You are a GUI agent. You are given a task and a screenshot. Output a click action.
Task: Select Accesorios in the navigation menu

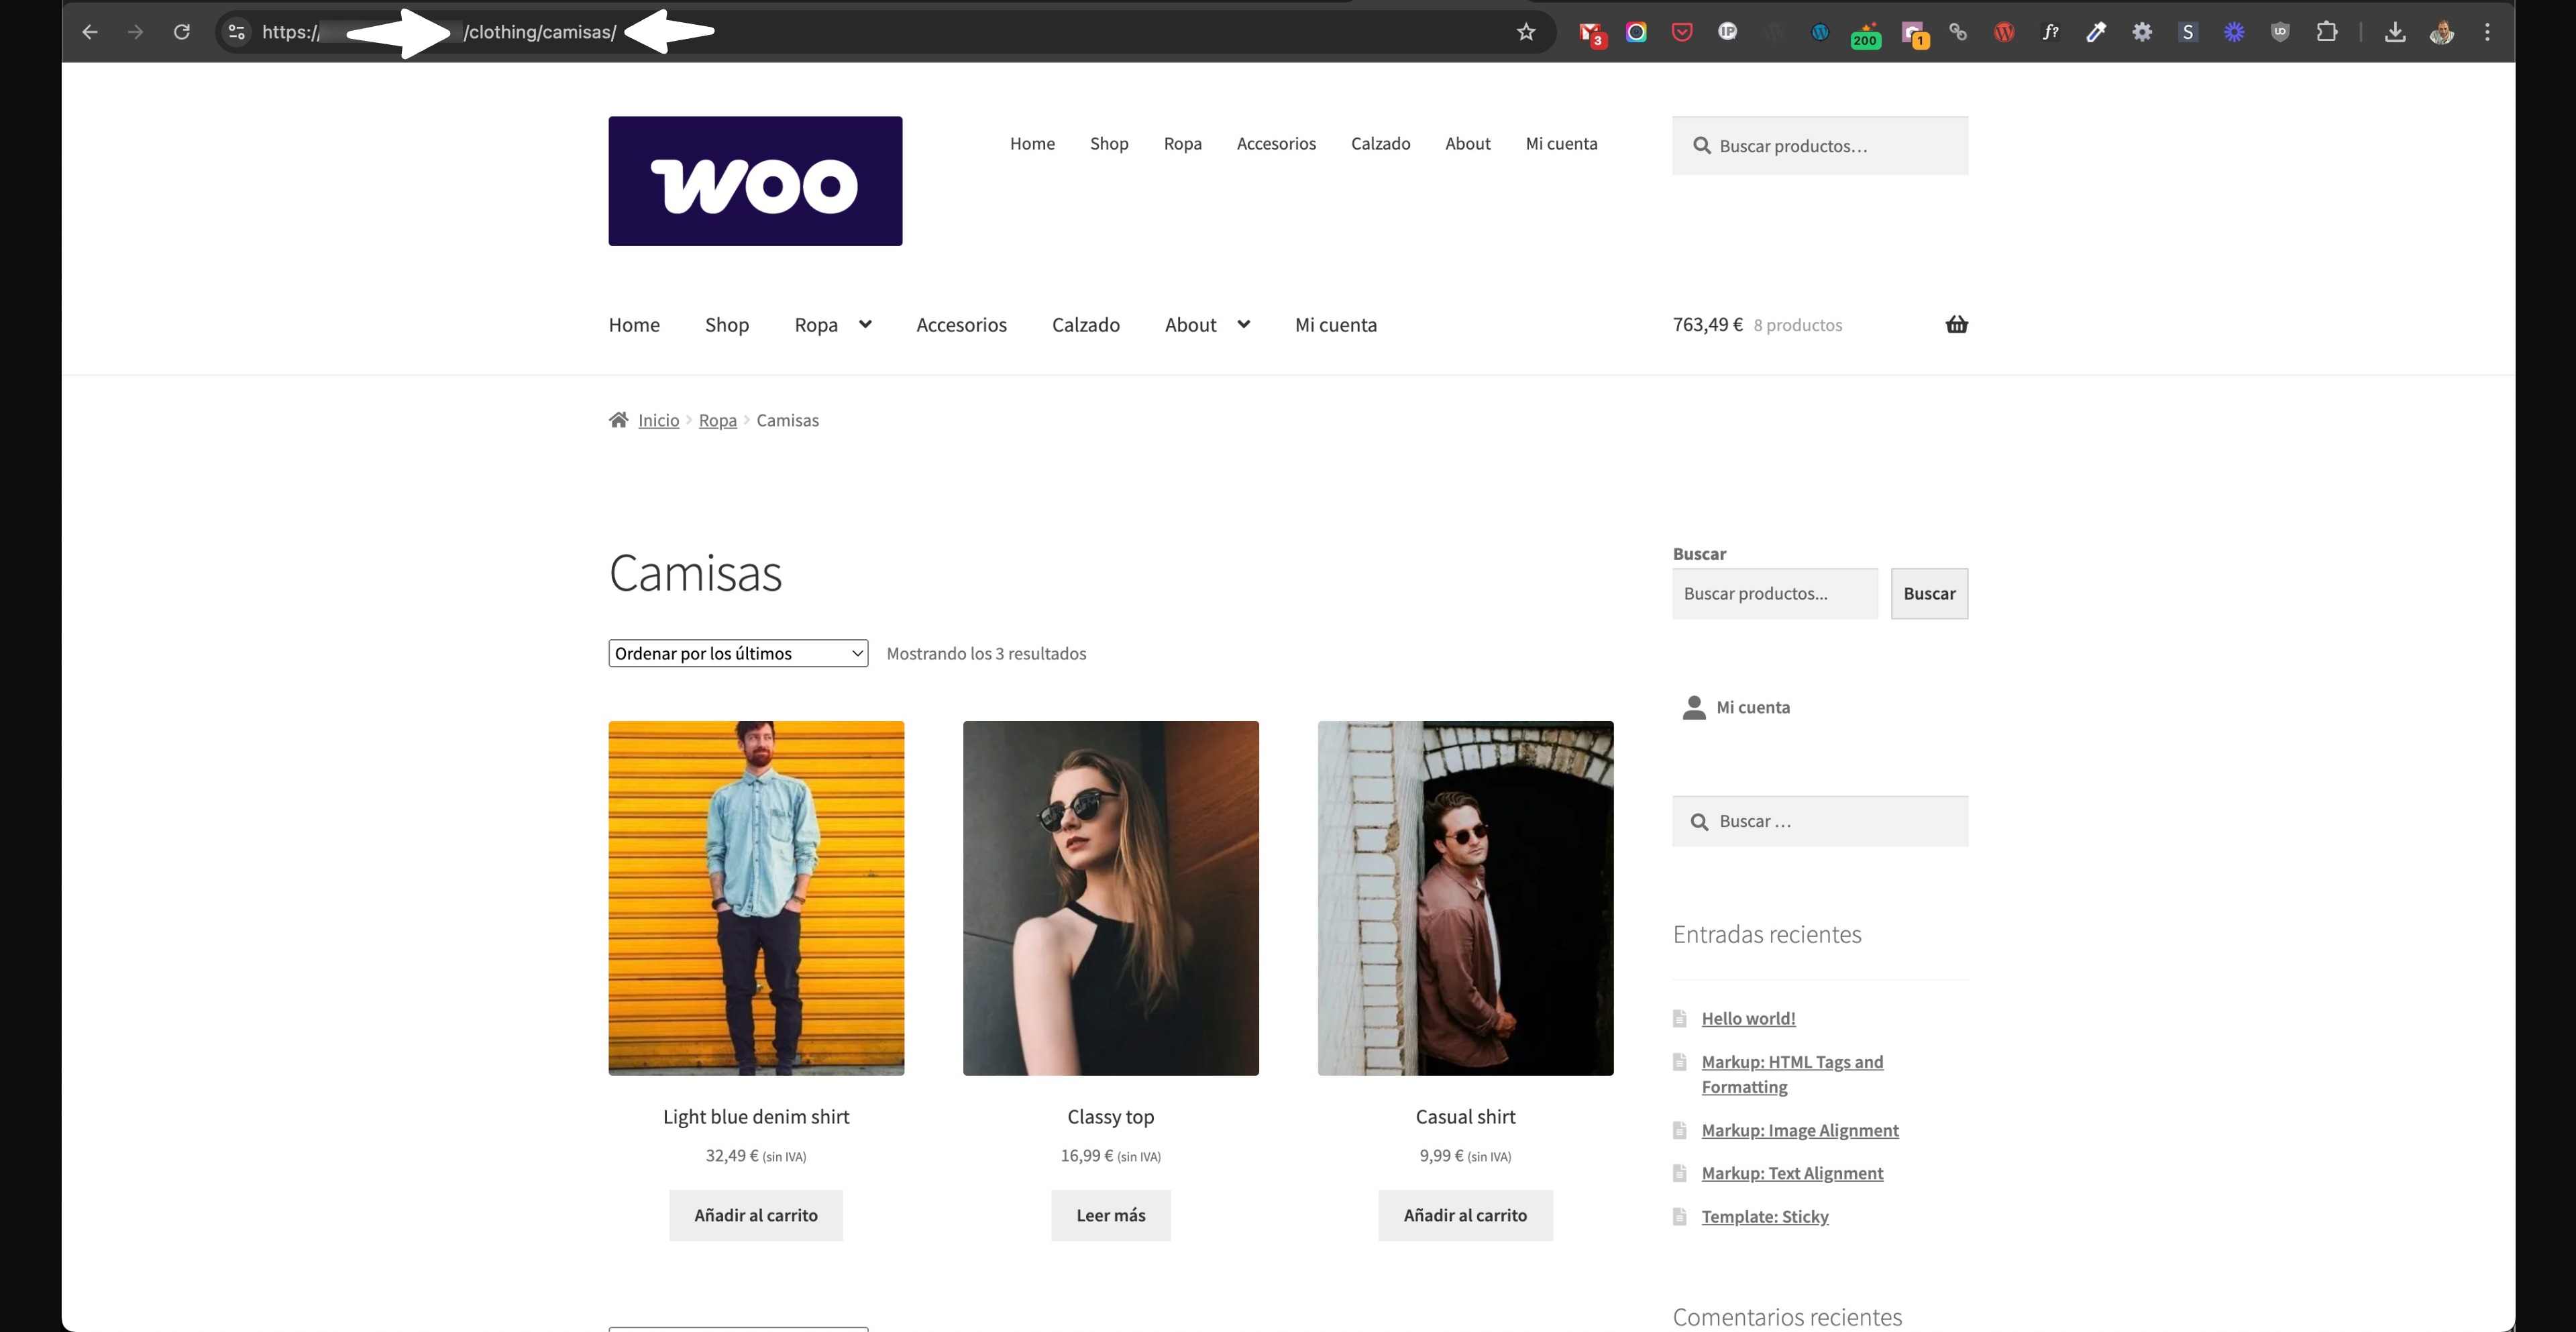[x=961, y=324]
